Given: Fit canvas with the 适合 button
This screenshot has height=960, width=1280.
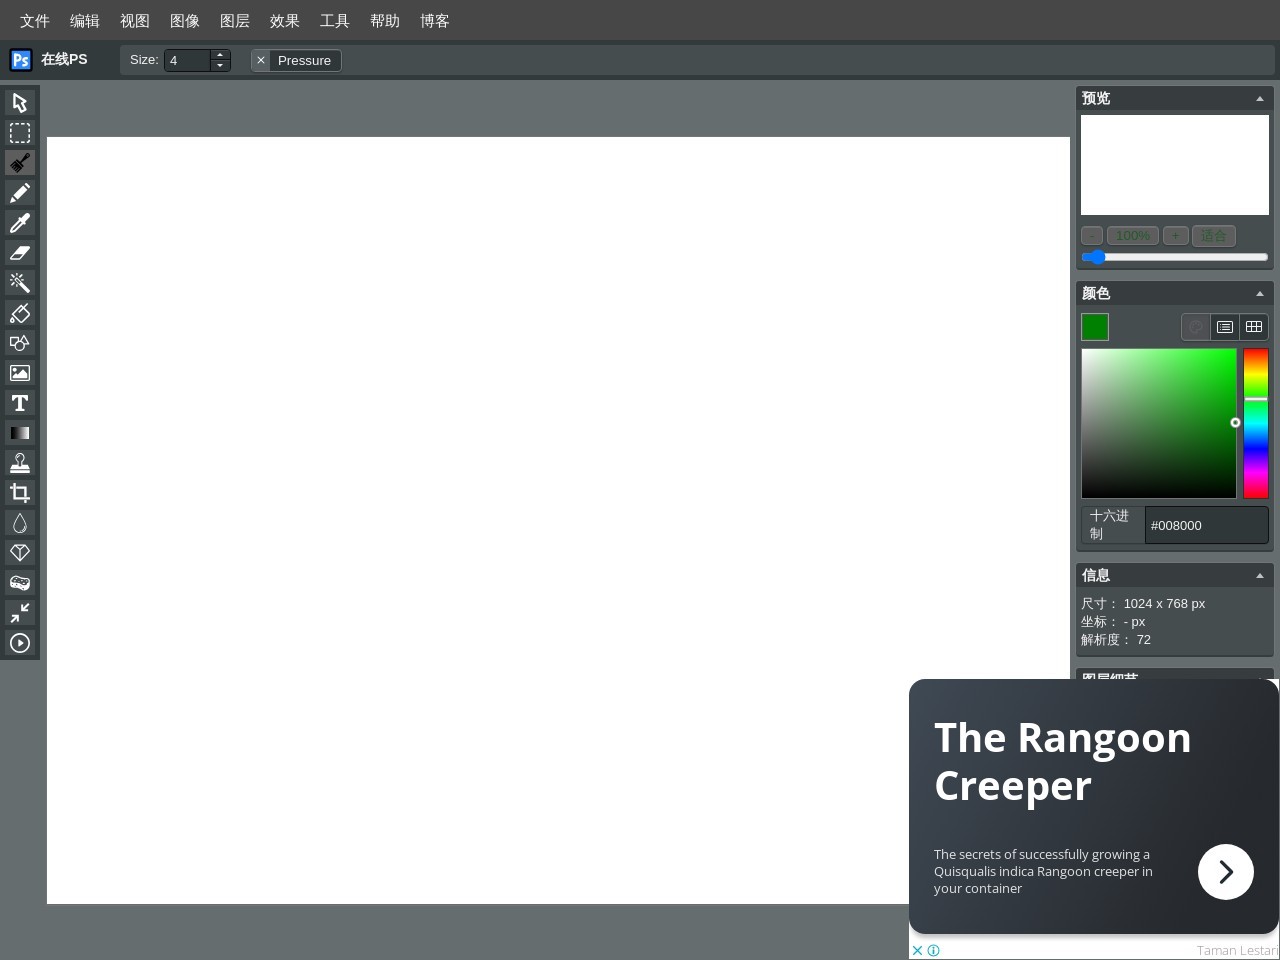Looking at the screenshot, I should pos(1214,236).
